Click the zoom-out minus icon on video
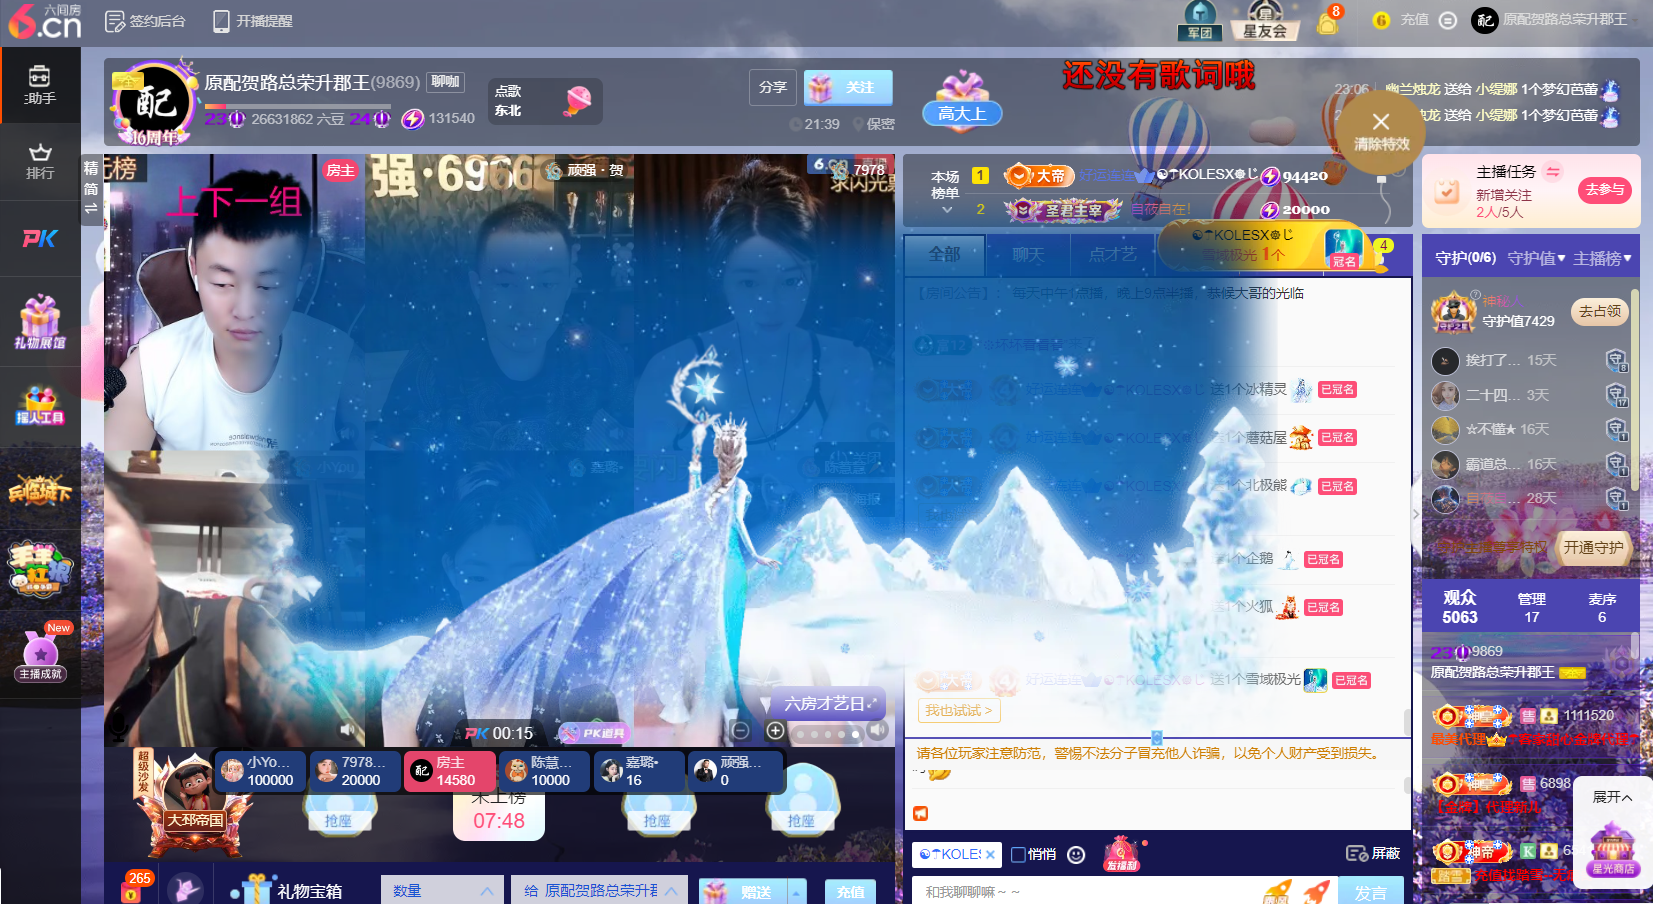 tap(741, 731)
